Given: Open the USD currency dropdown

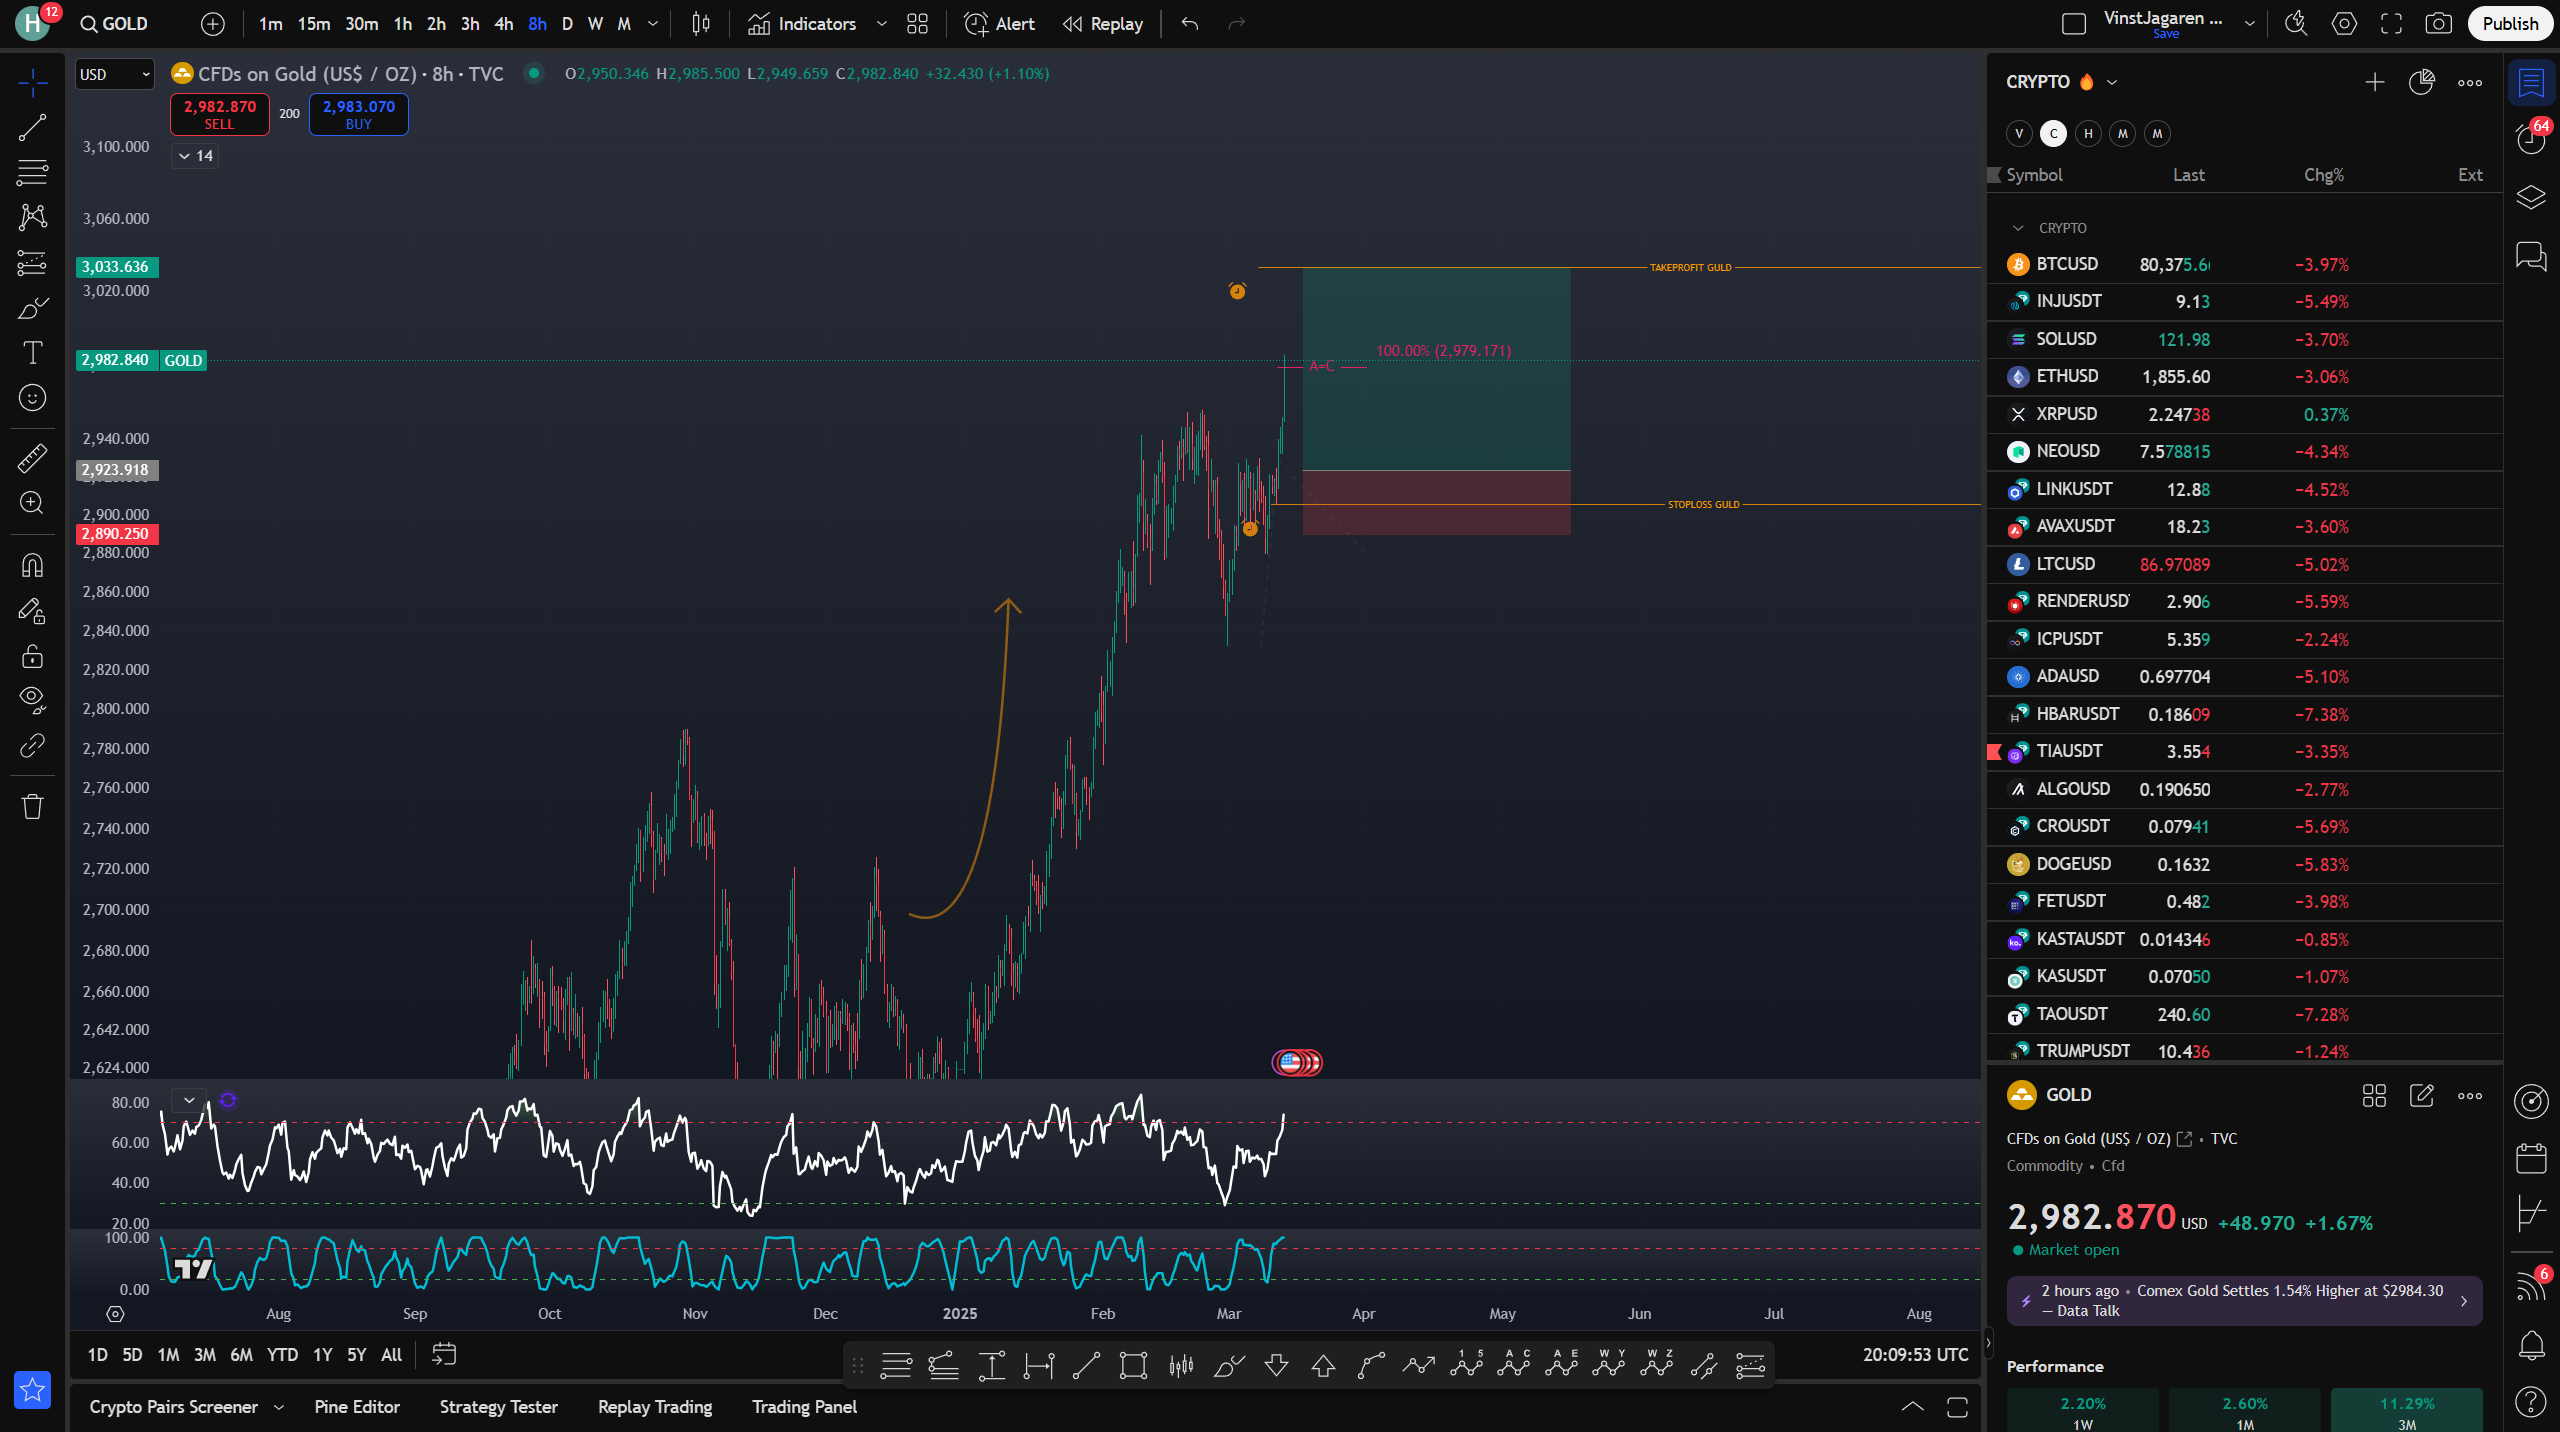Looking at the screenshot, I should pos(115,74).
